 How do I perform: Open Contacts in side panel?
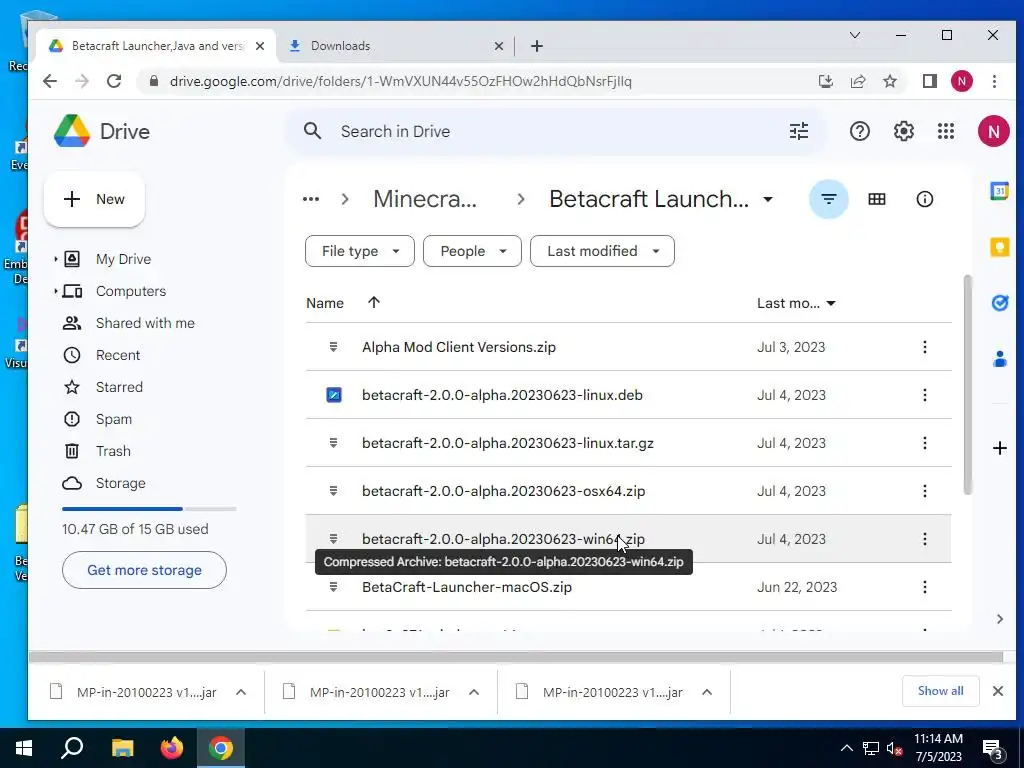pyautogui.click(x=999, y=359)
